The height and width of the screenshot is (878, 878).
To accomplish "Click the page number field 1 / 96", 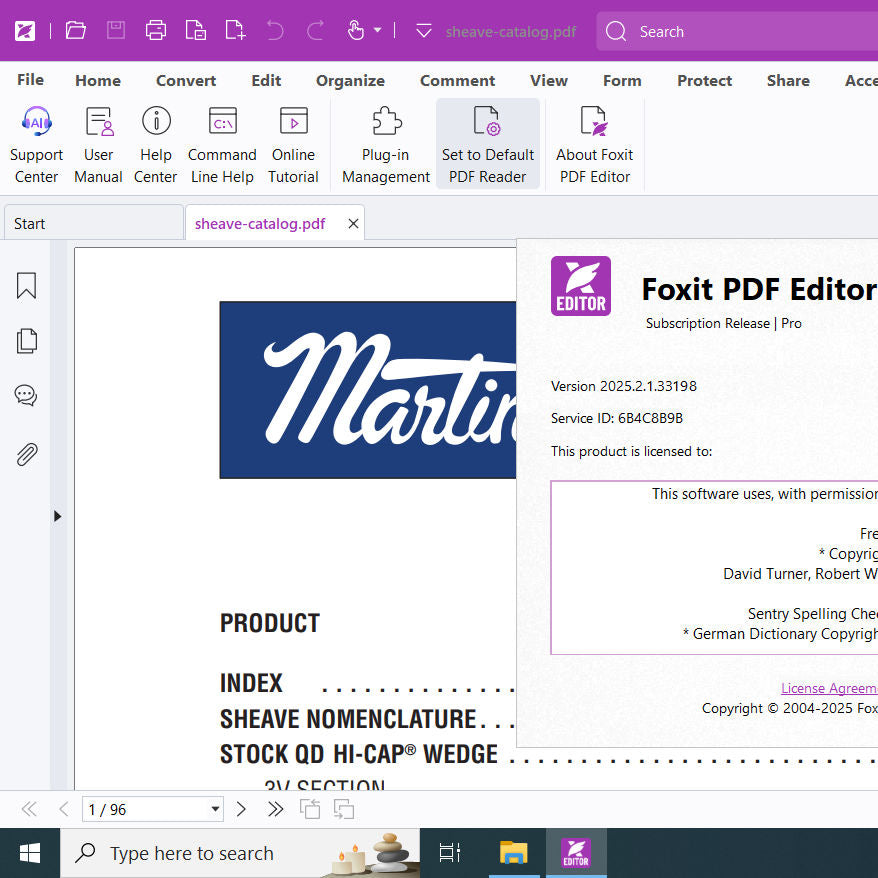I will pyautogui.click(x=145, y=809).
